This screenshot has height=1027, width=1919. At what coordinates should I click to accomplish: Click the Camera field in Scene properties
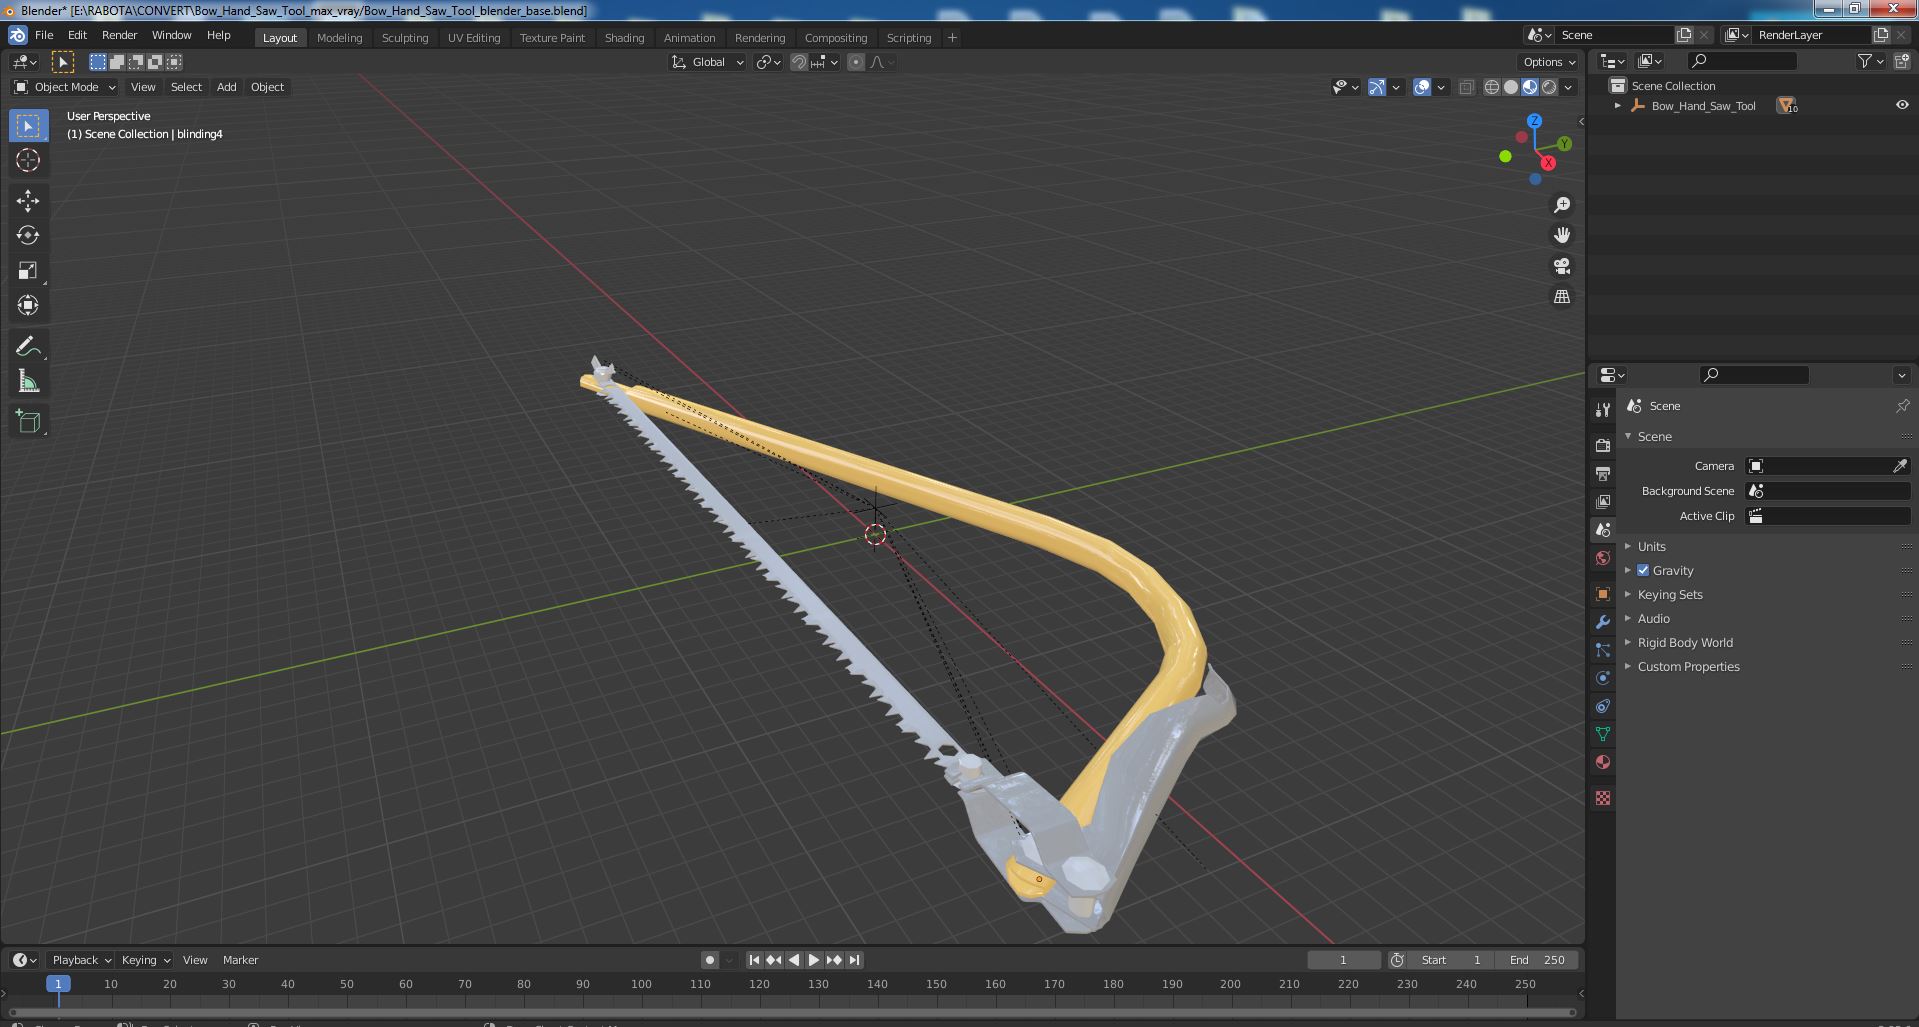tap(1828, 466)
